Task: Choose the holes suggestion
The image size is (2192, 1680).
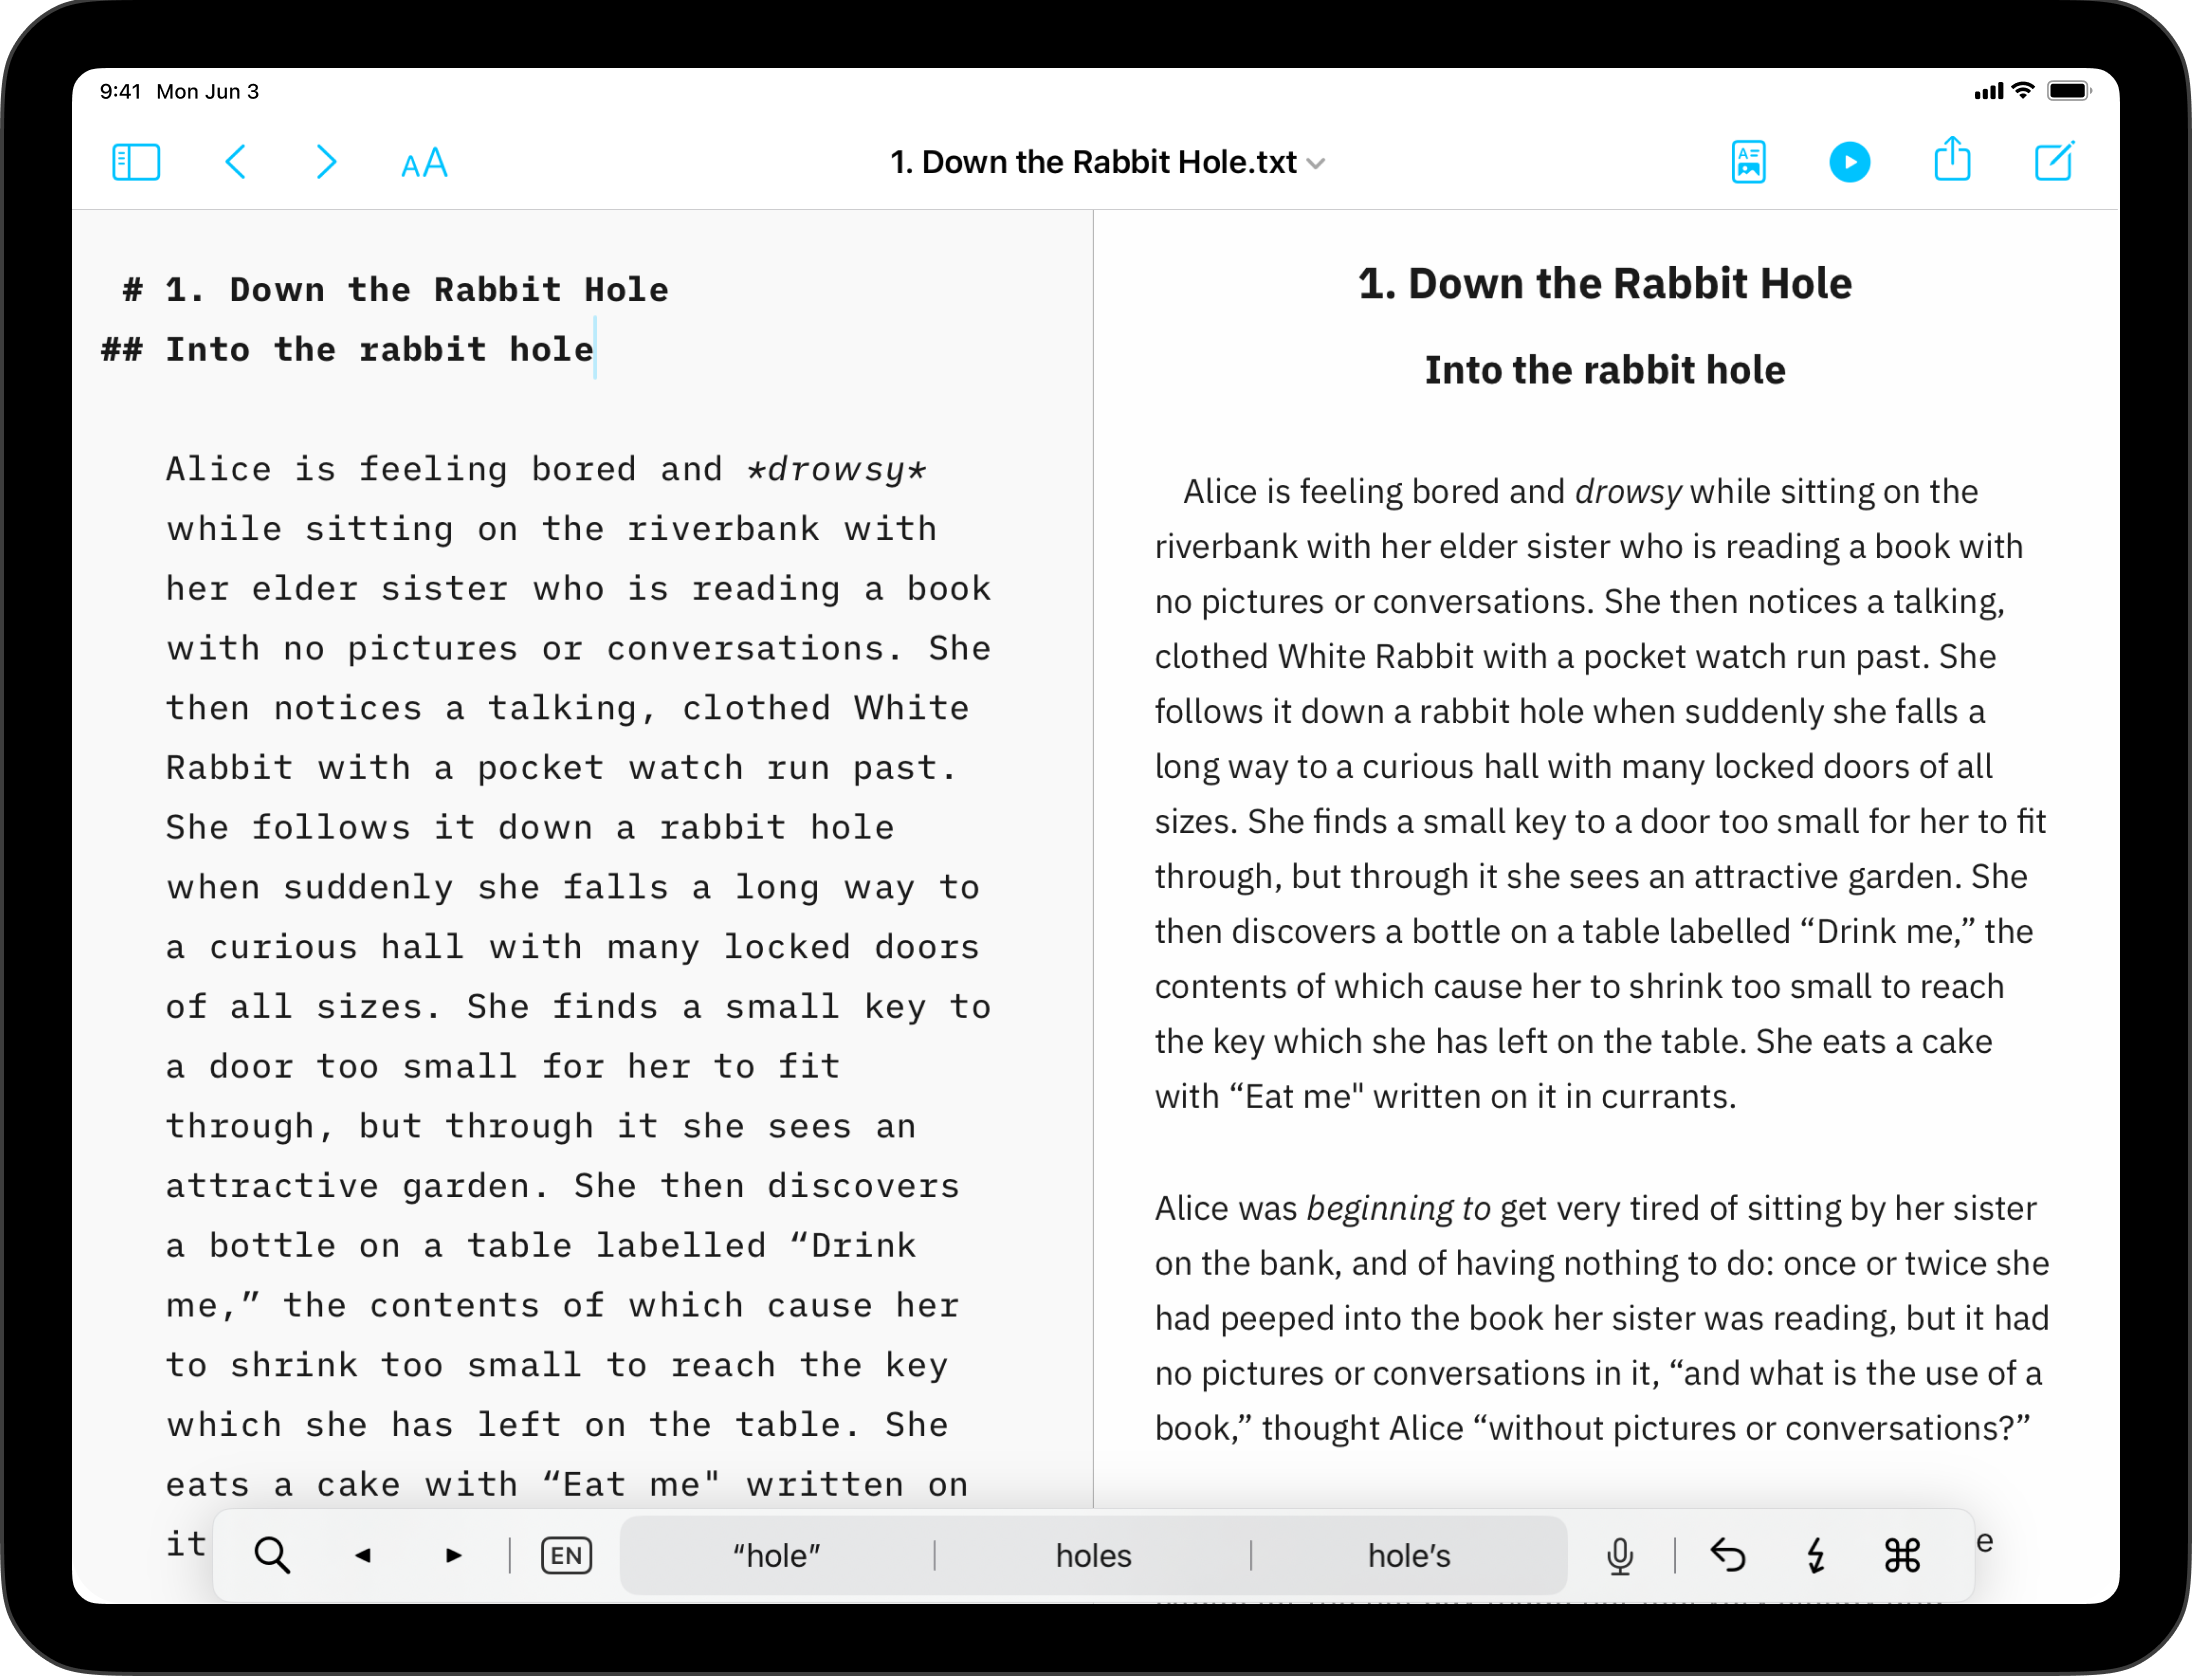Action: pyautogui.click(x=1093, y=1555)
